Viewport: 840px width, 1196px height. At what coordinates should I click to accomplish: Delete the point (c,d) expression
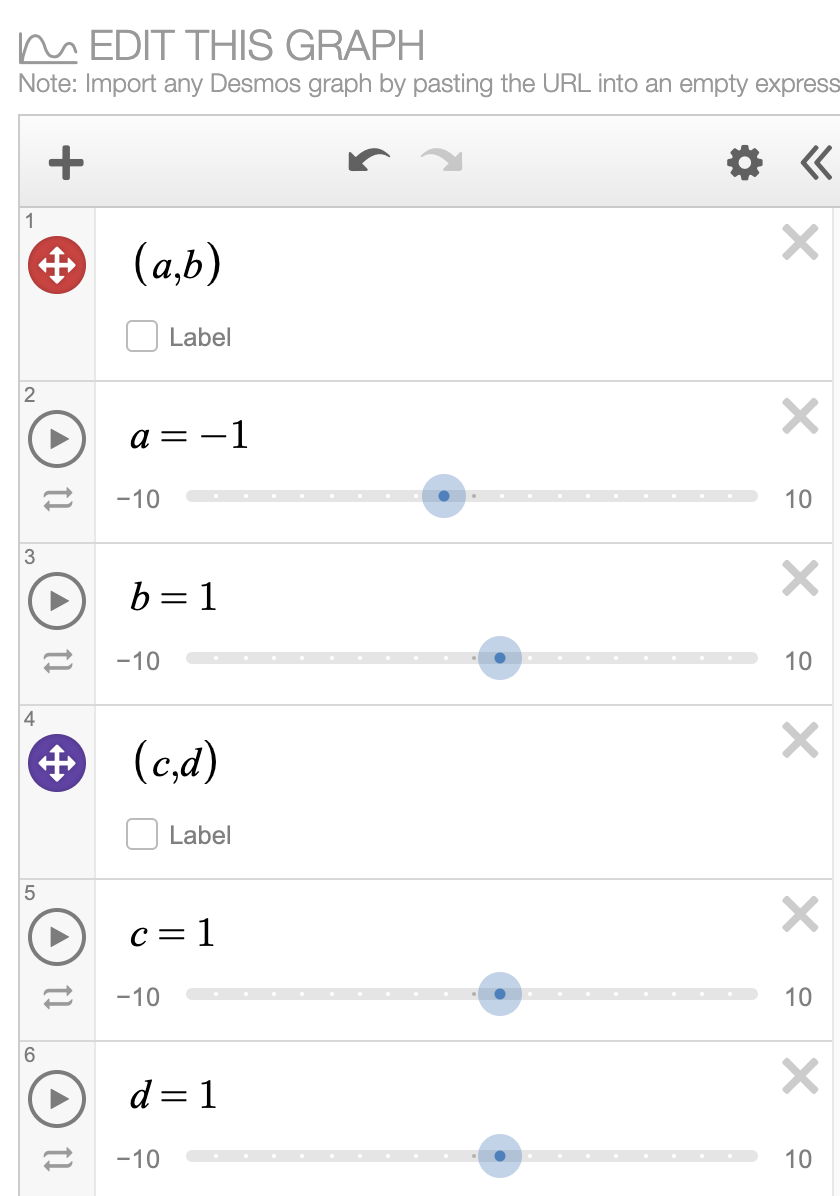pos(799,740)
